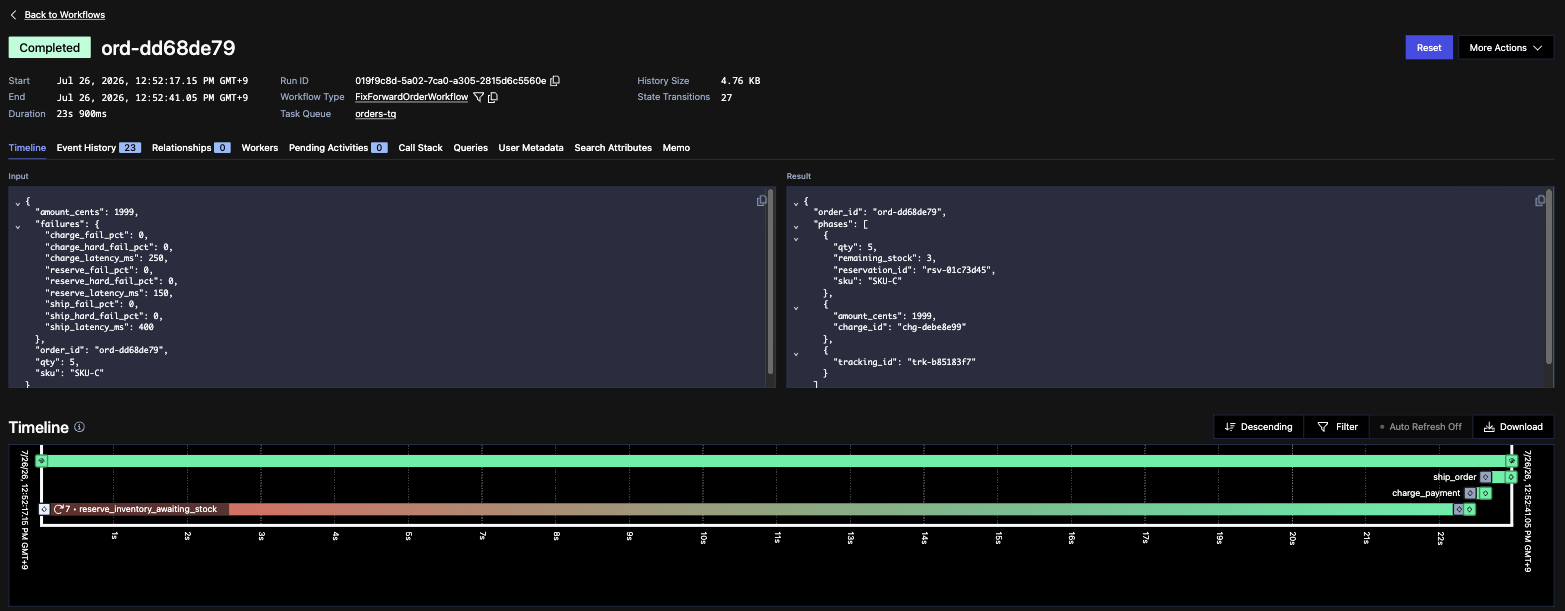
Task: Click the charge_payment label on timeline
Action: click(1427, 493)
